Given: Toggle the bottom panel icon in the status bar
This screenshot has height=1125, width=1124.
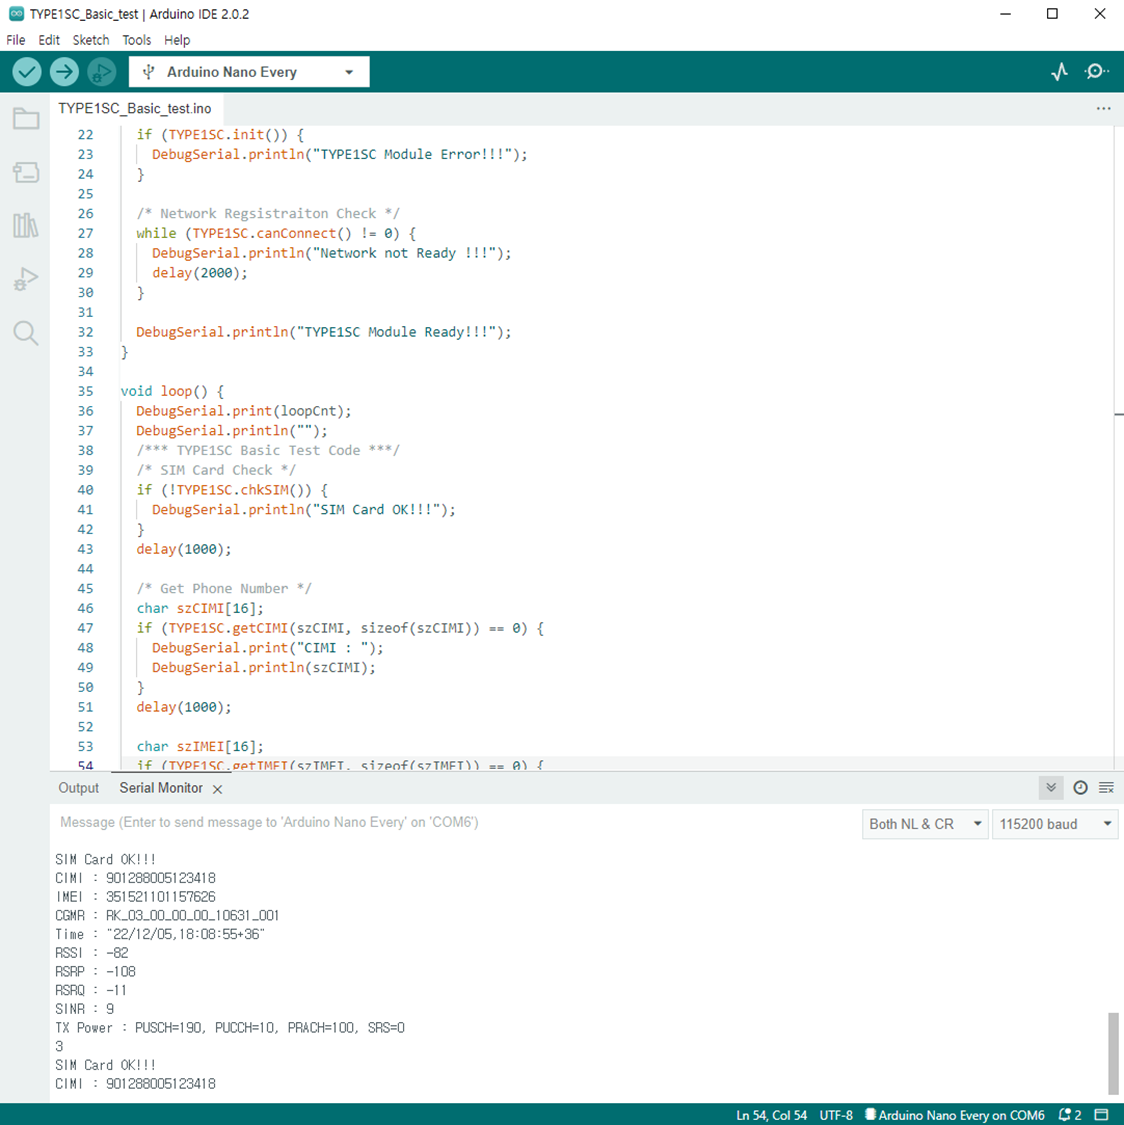Looking at the screenshot, I should [x=1102, y=1115].
